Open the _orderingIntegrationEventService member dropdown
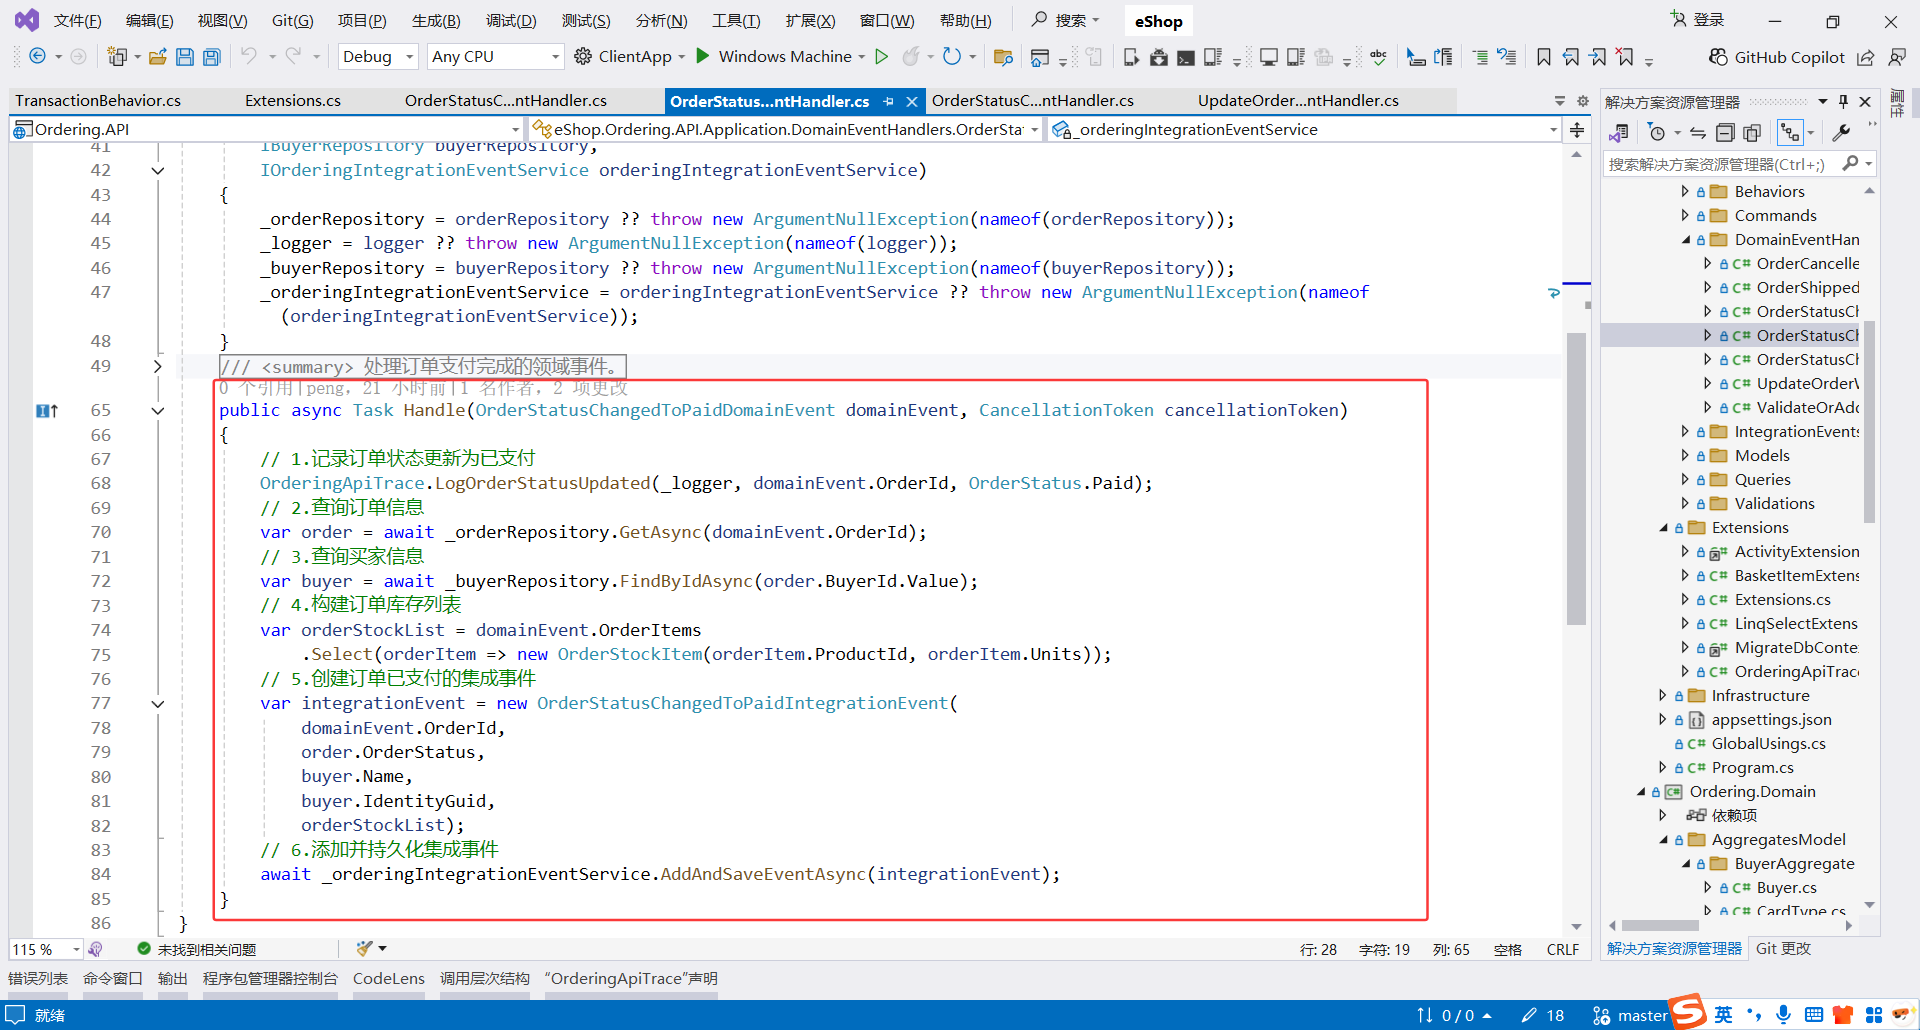The width and height of the screenshot is (1920, 1030). click(x=1304, y=129)
